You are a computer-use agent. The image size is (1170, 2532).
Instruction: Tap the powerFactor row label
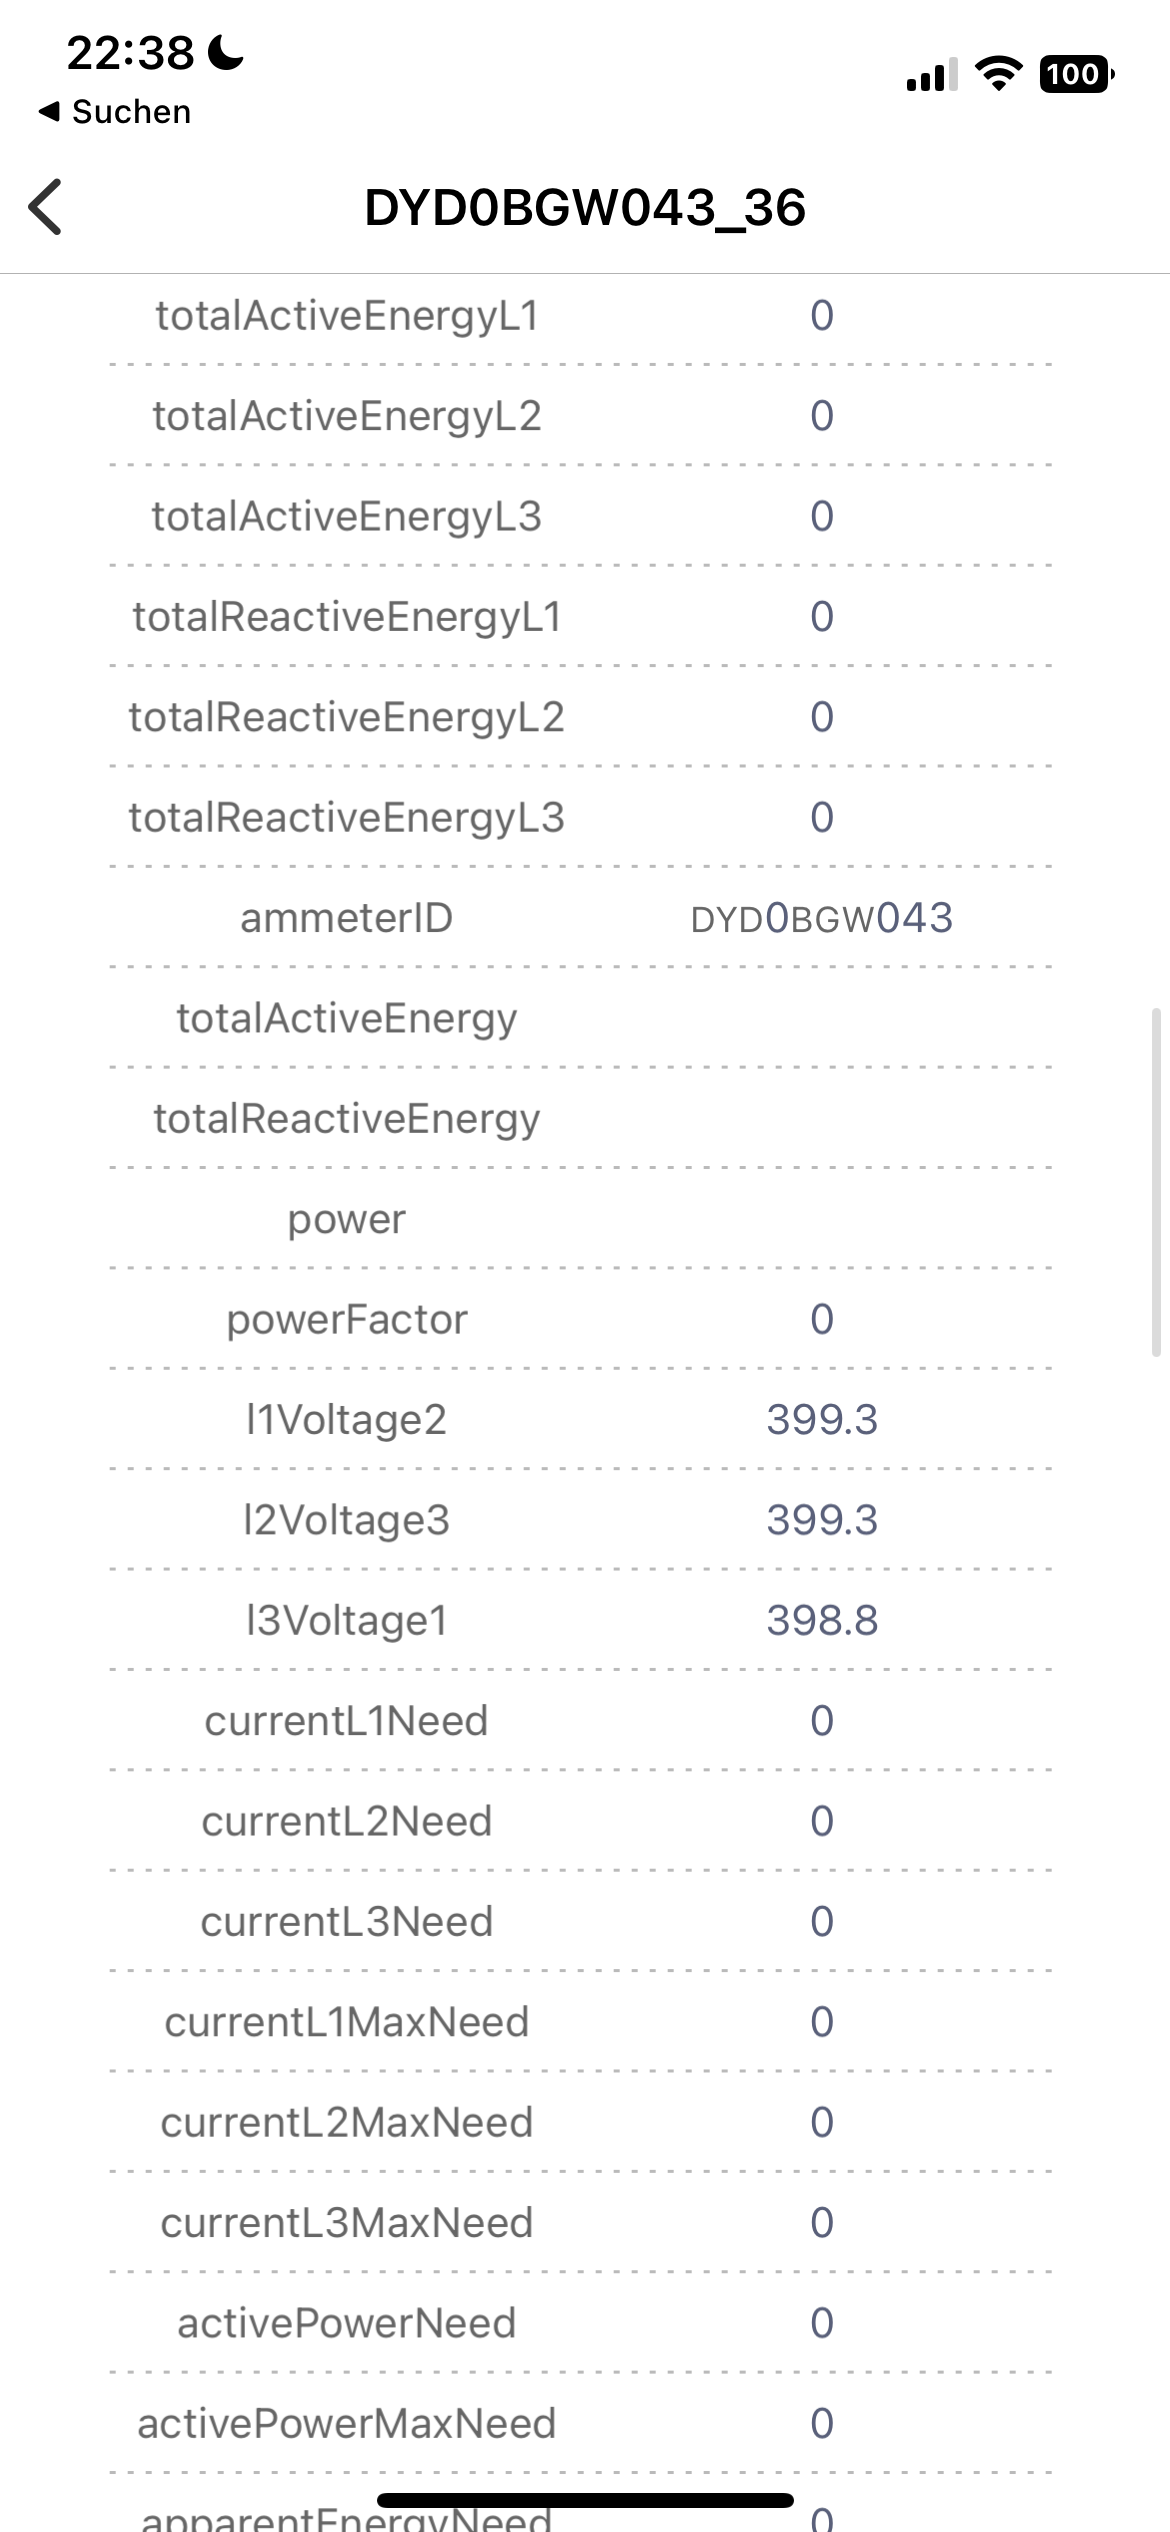click(347, 1320)
